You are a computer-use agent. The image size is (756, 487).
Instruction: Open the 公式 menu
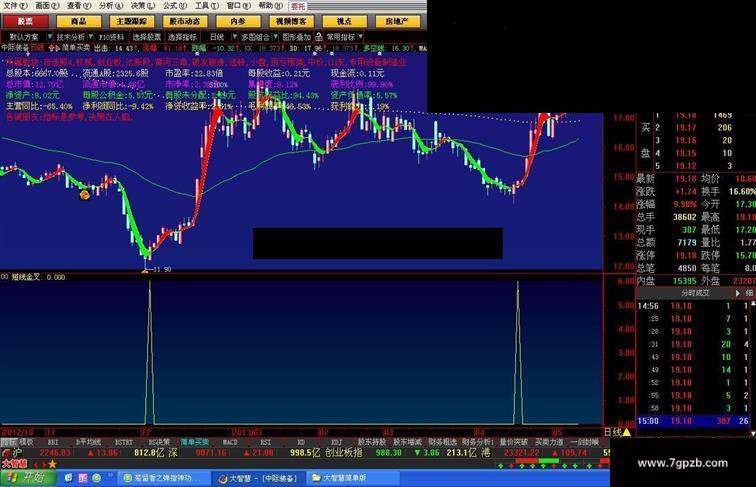coord(175,6)
